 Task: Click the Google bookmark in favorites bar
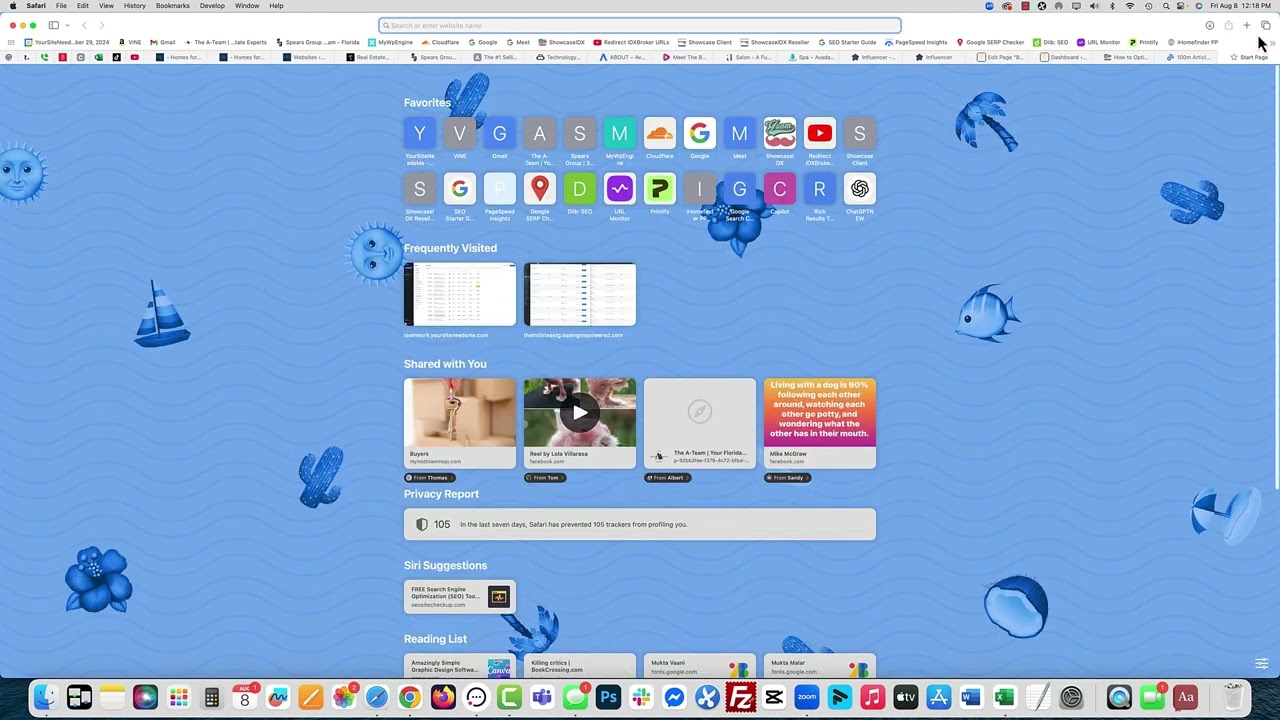coord(483,42)
